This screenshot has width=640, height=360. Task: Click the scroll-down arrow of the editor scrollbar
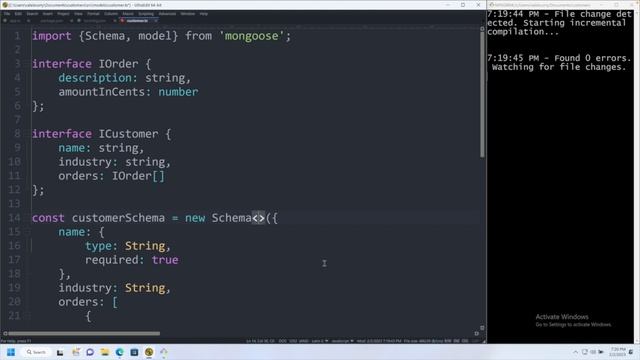coord(482,328)
